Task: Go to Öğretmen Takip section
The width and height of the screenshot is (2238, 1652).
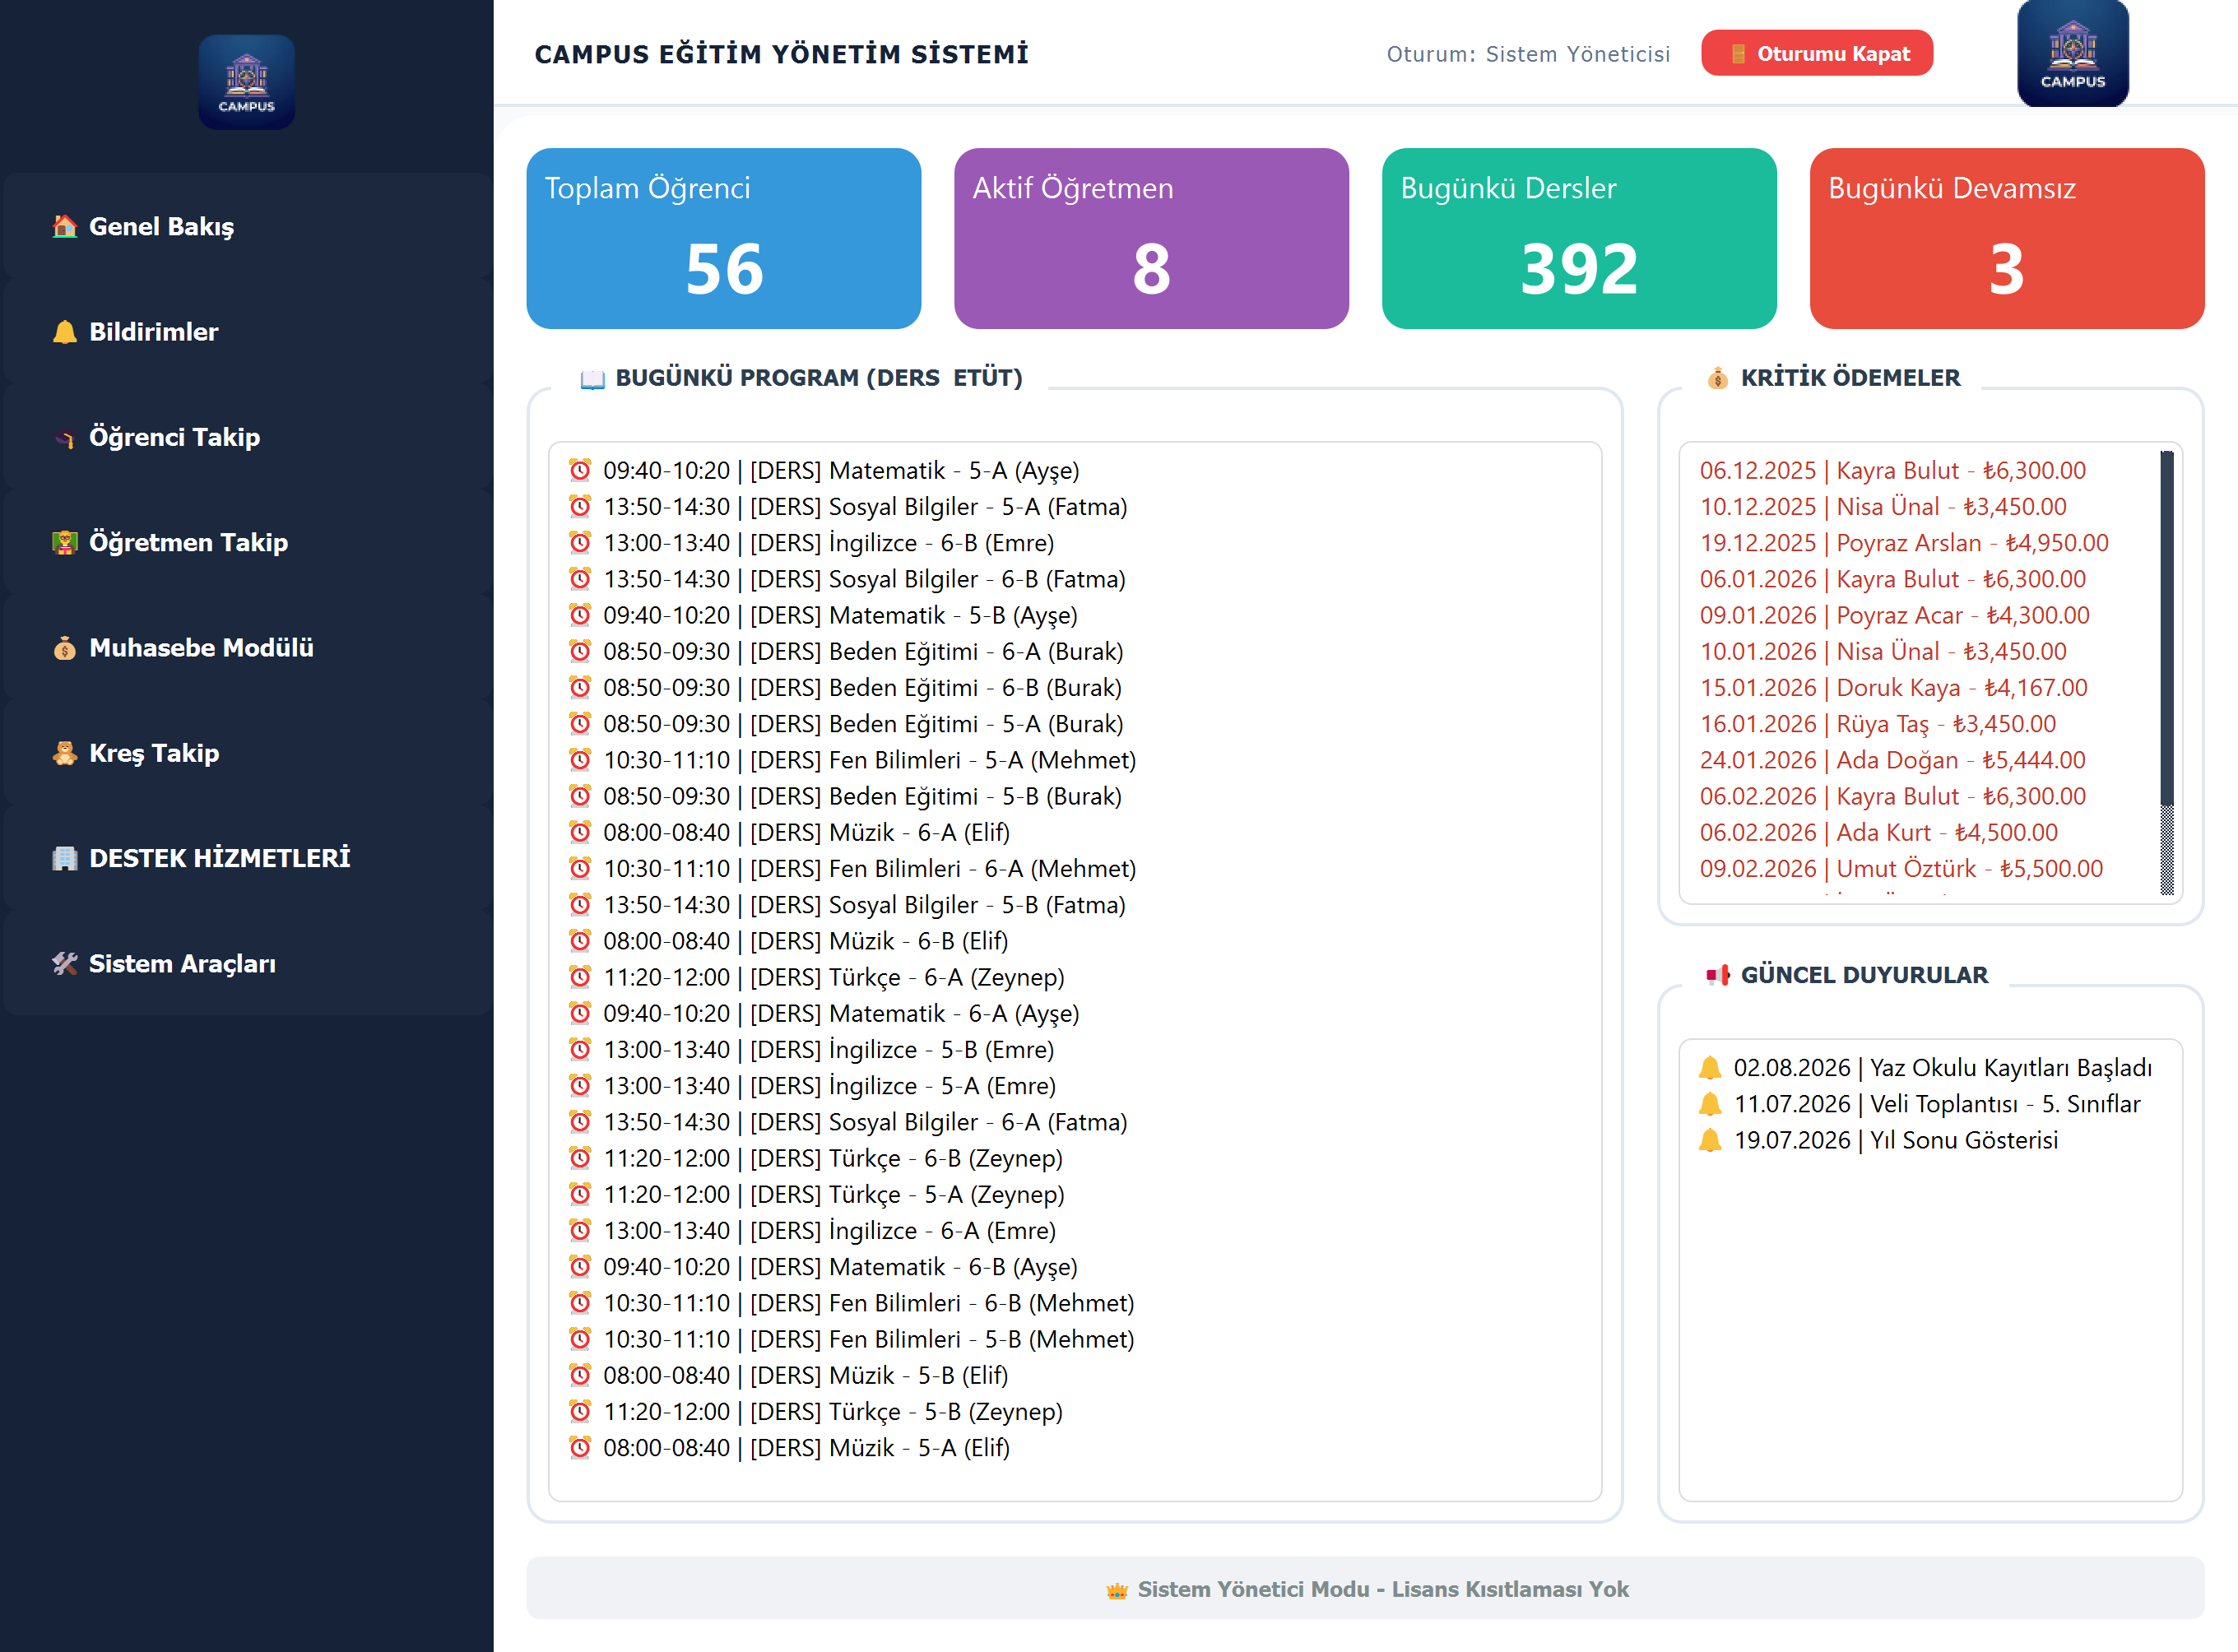Action: pyautogui.click(x=247, y=542)
